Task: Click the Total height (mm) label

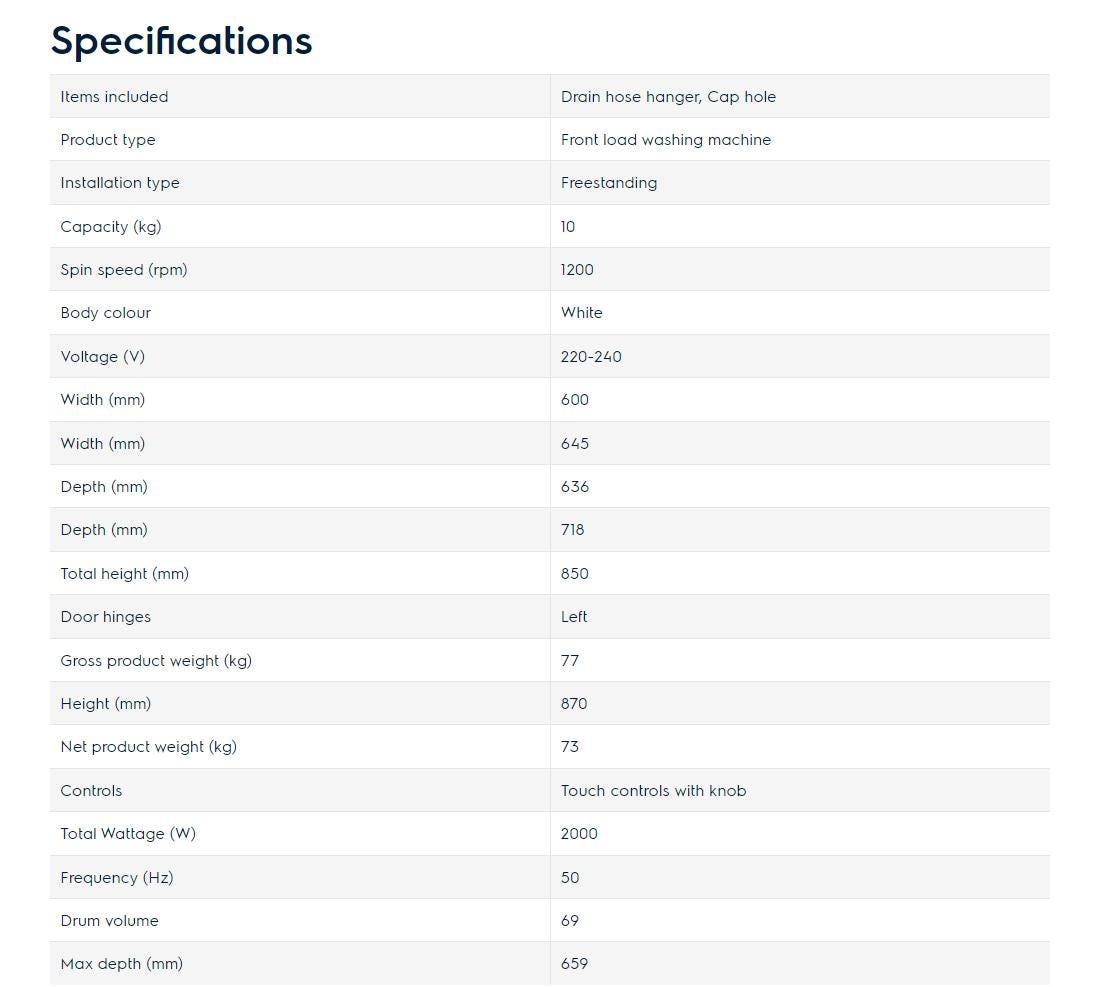Action: 124,574
